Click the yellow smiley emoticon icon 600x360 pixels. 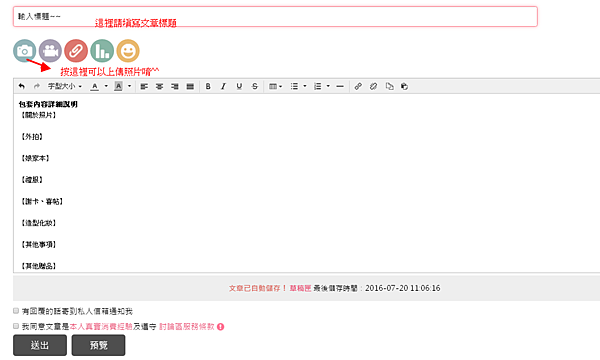(x=128, y=50)
